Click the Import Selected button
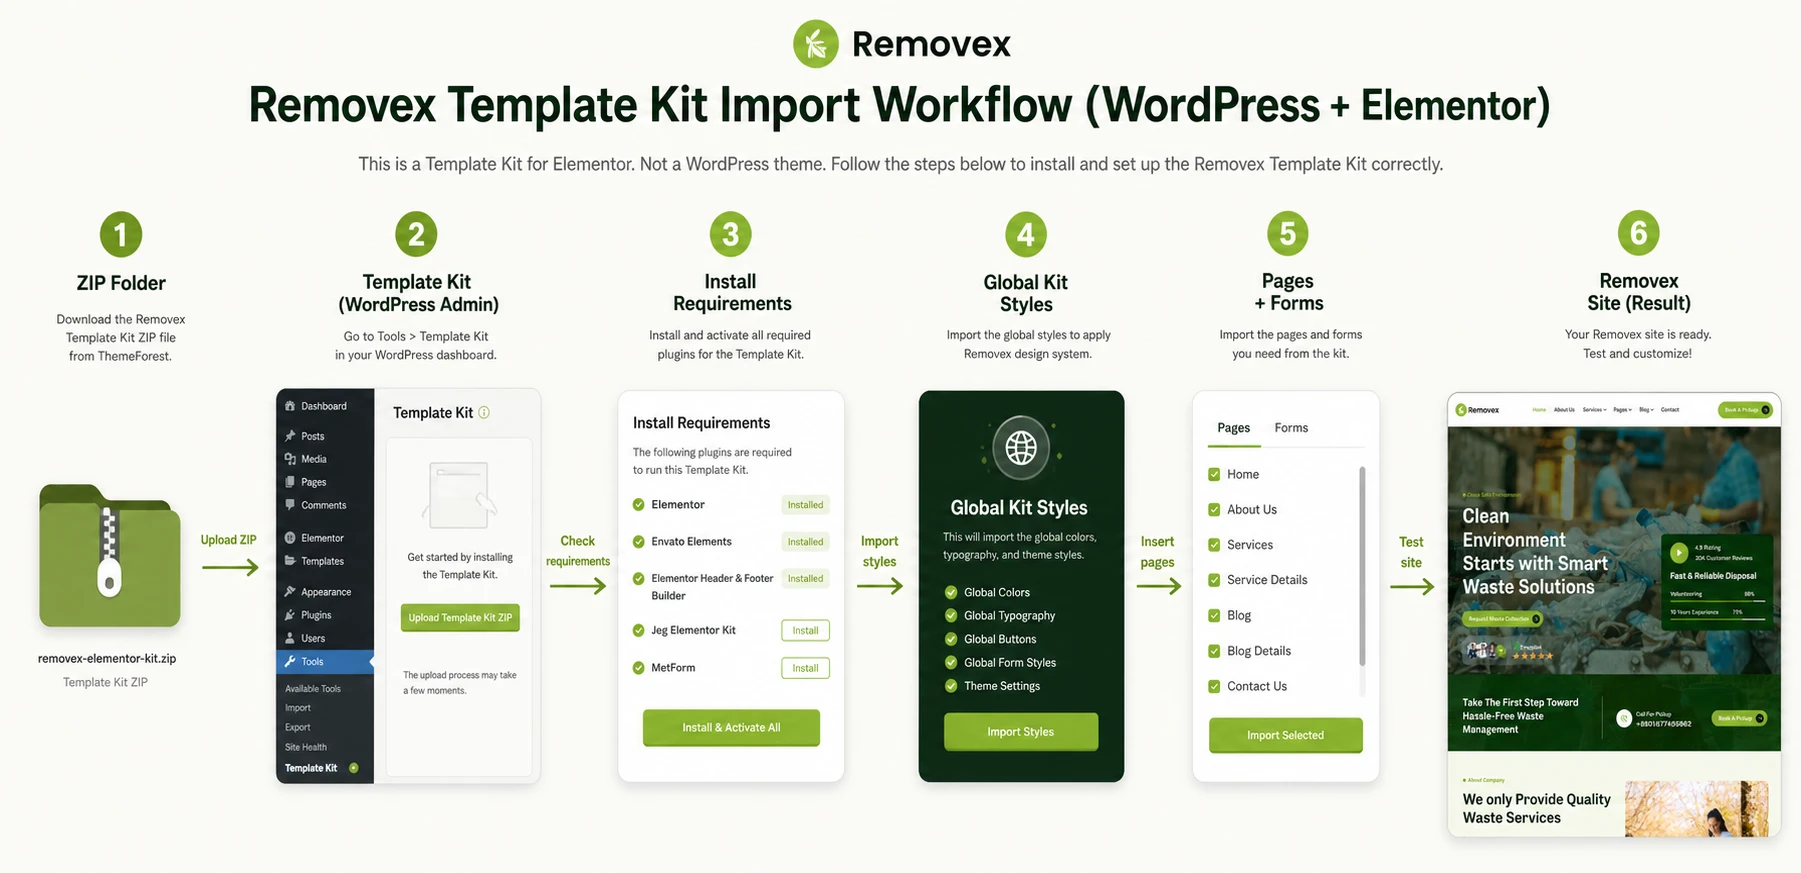This screenshot has height=873, width=1801. click(1285, 735)
